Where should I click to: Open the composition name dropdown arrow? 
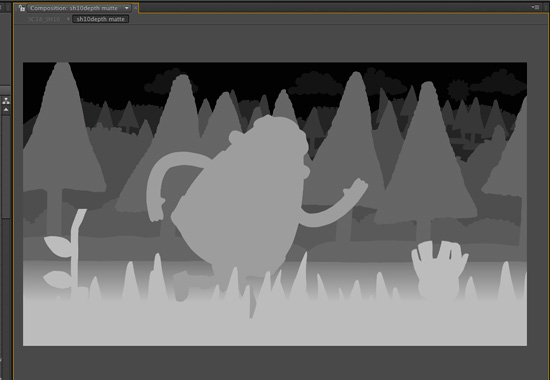127,8
